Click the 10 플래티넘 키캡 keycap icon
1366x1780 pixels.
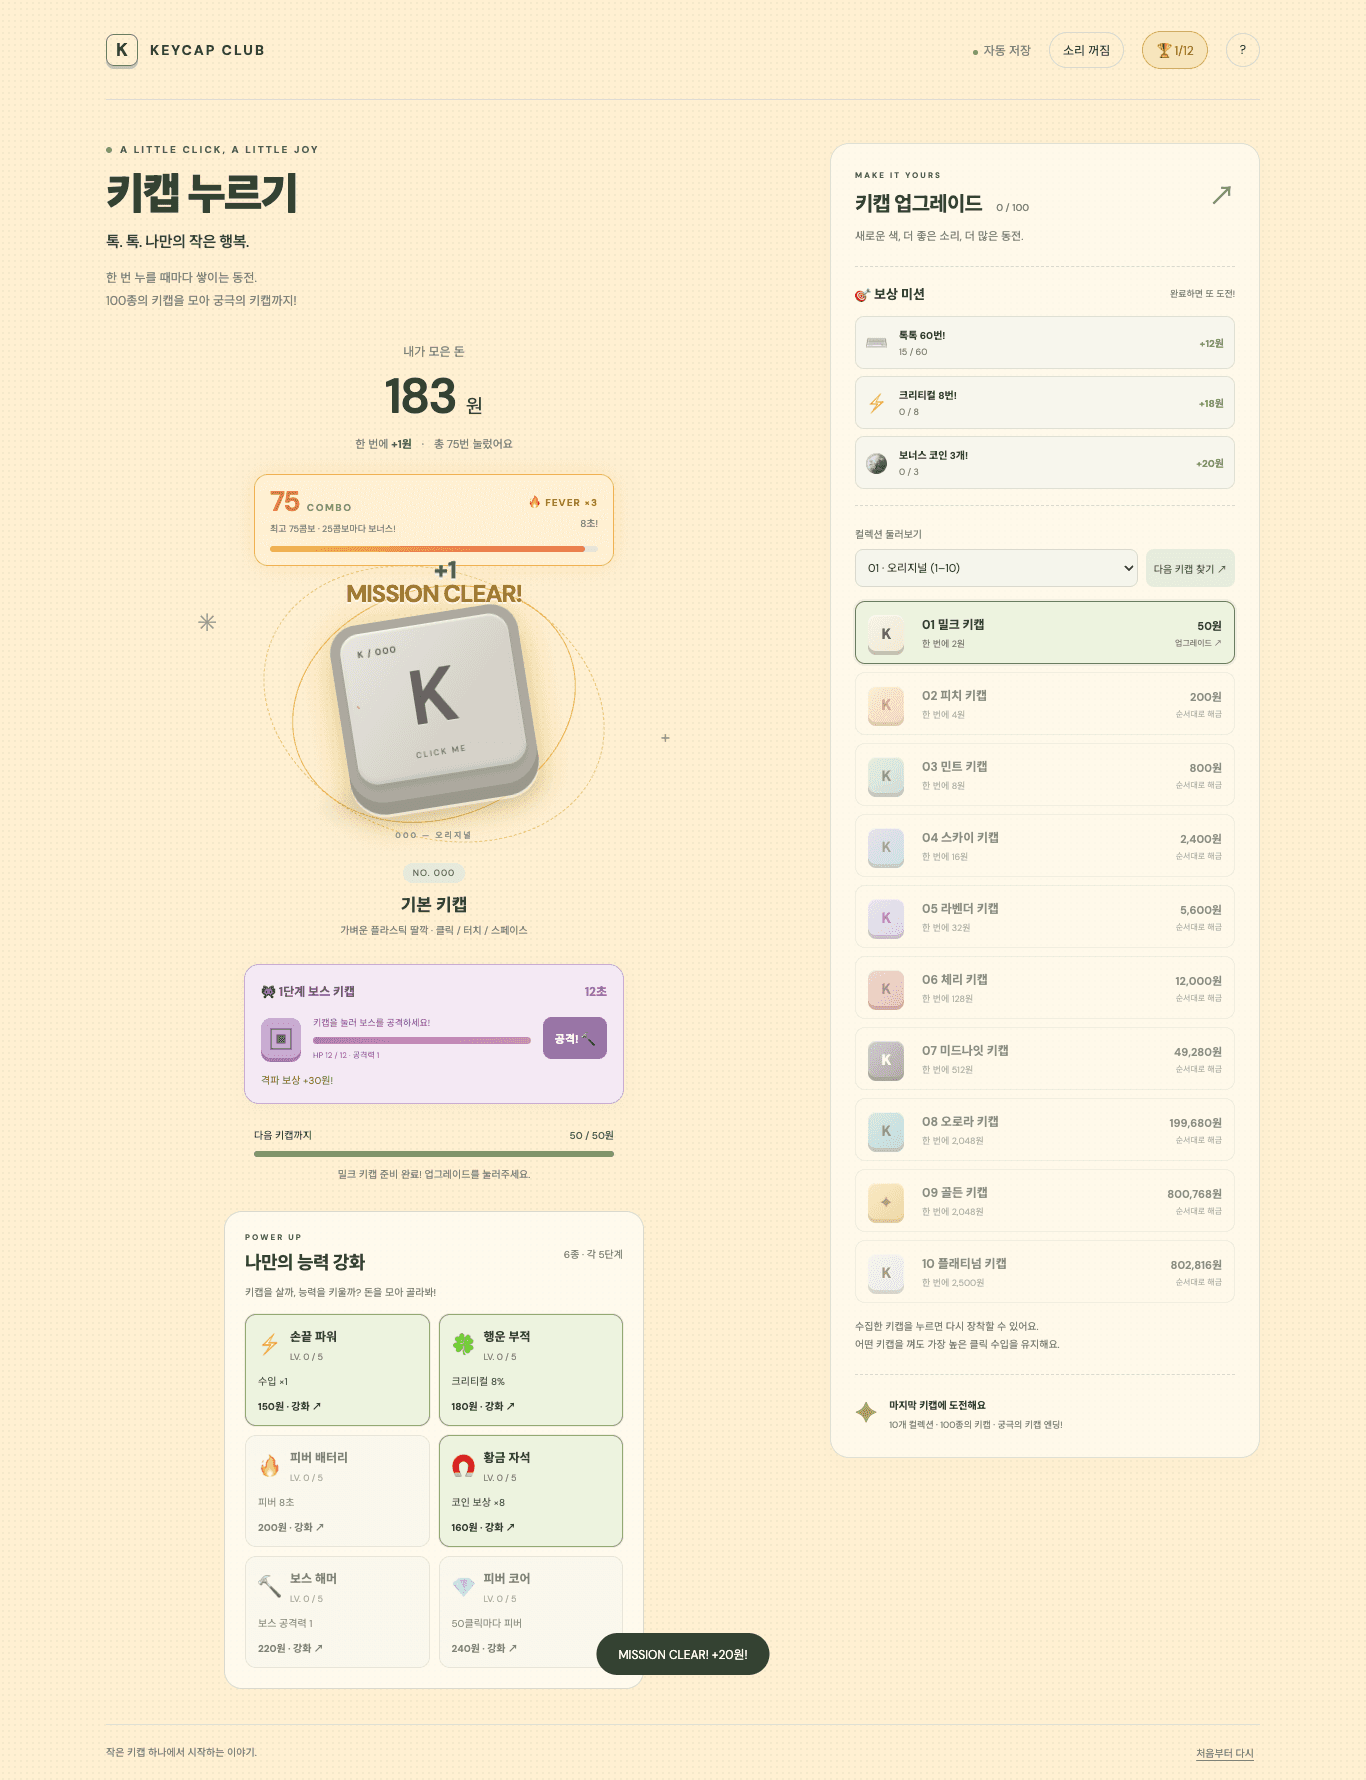point(886,1273)
